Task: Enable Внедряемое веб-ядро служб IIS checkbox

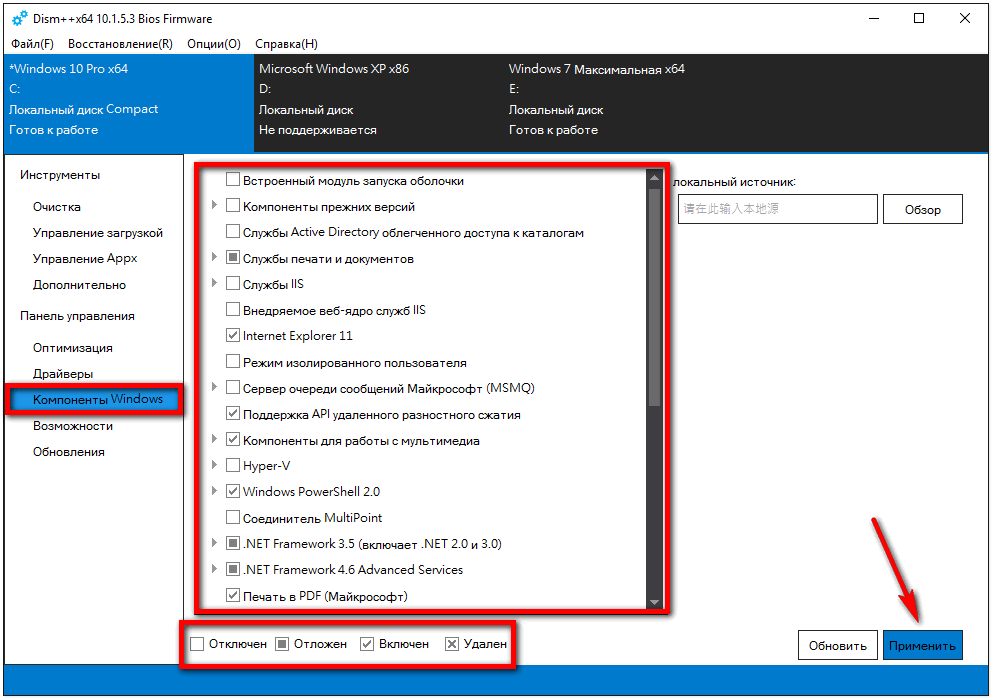Action: click(x=232, y=309)
